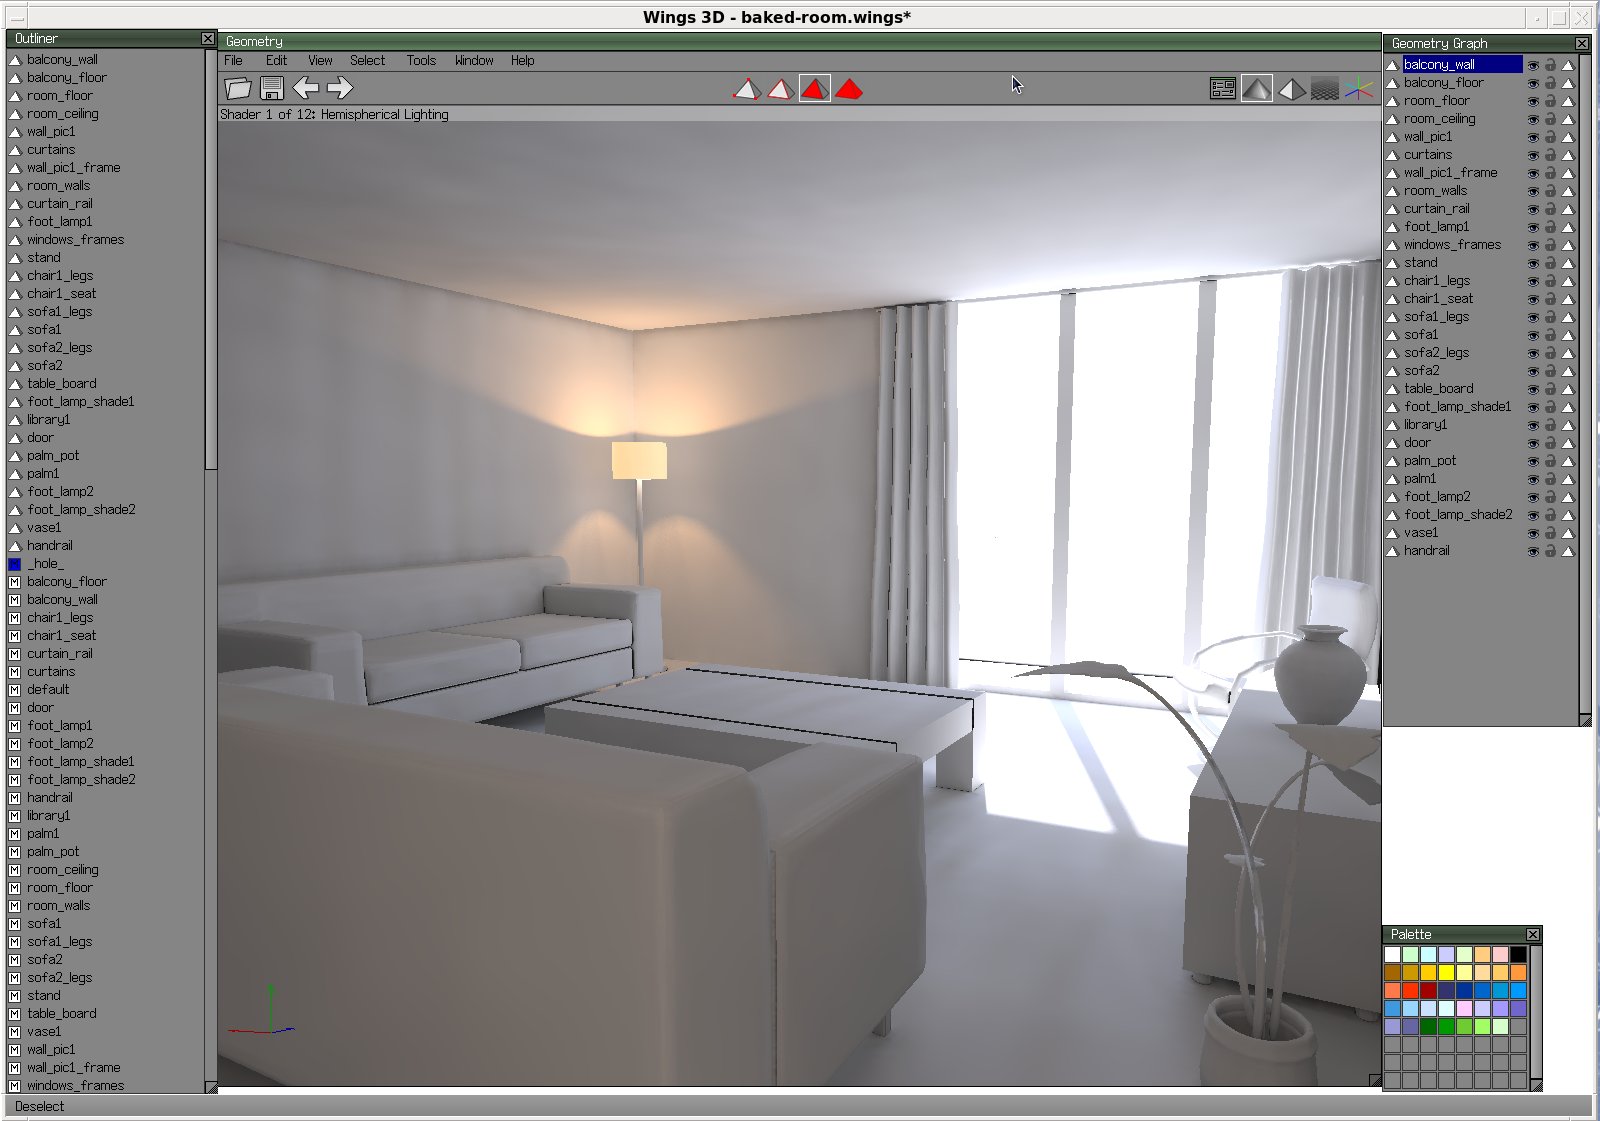Hide curtains object using its eye icon
Image resolution: width=1600 pixels, height=1121 pixels.
pos(1532,155)
